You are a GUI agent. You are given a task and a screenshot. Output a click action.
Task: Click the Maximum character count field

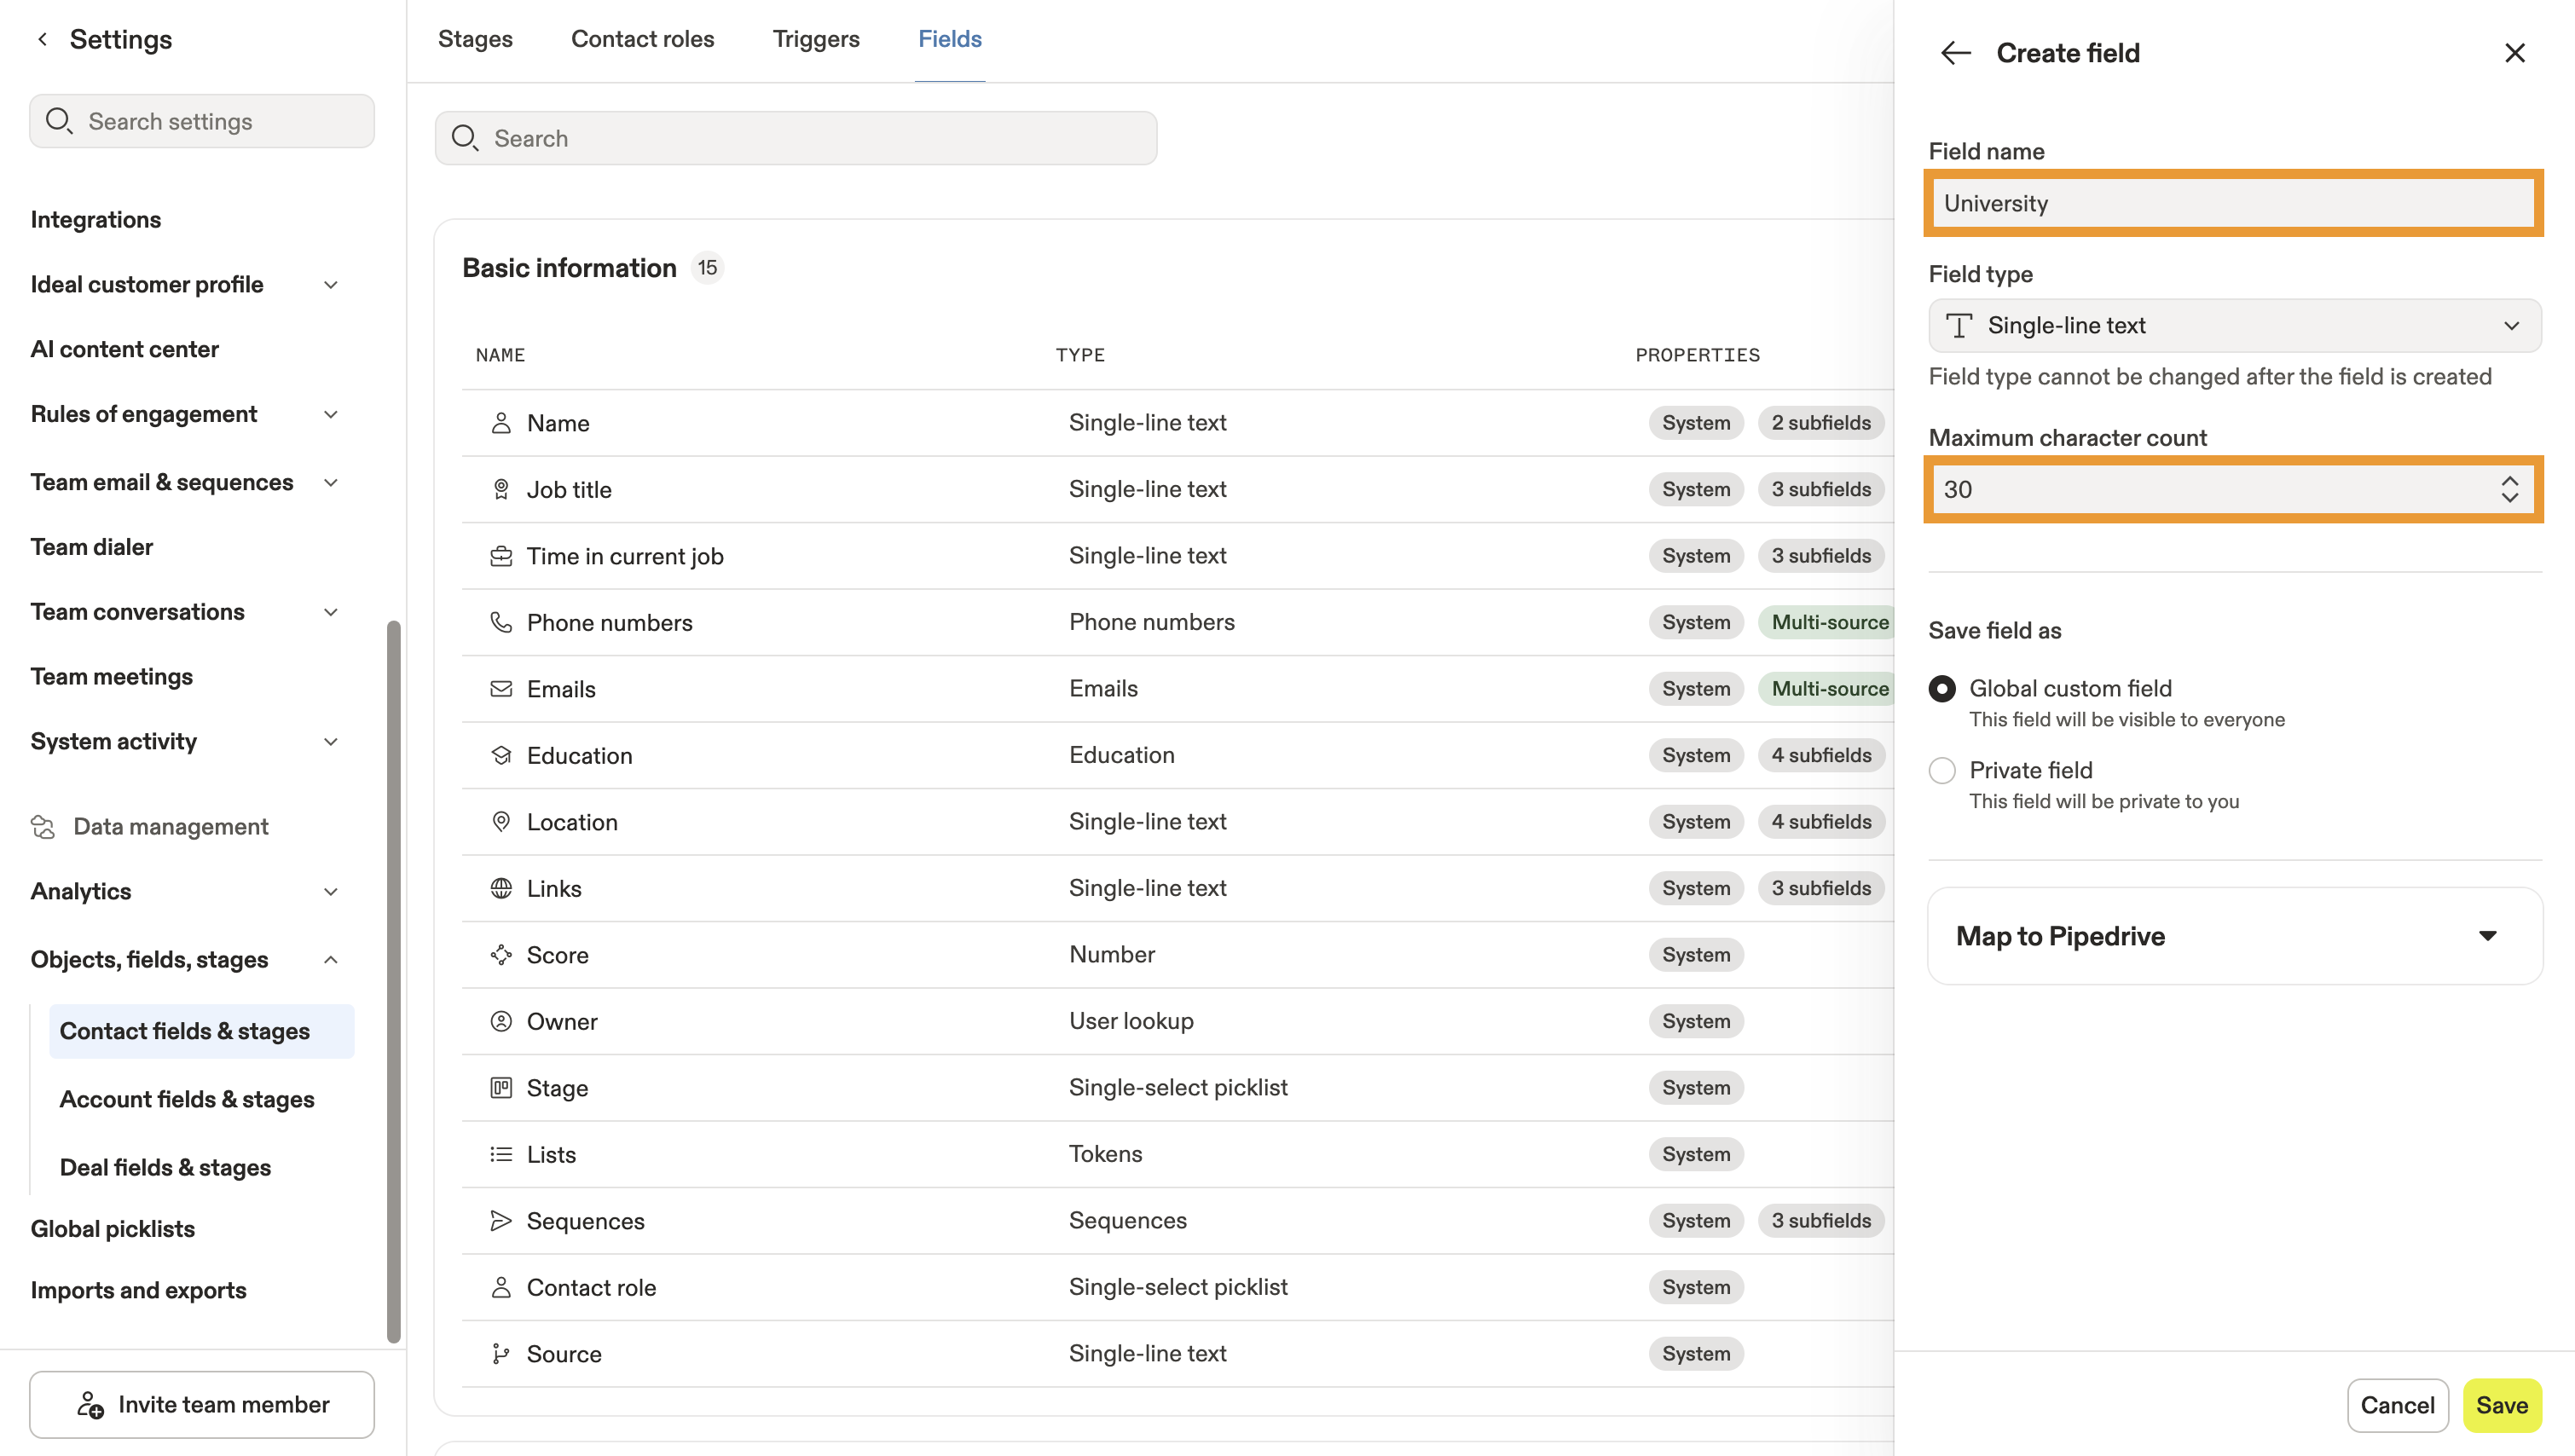tap(2233, 489)
